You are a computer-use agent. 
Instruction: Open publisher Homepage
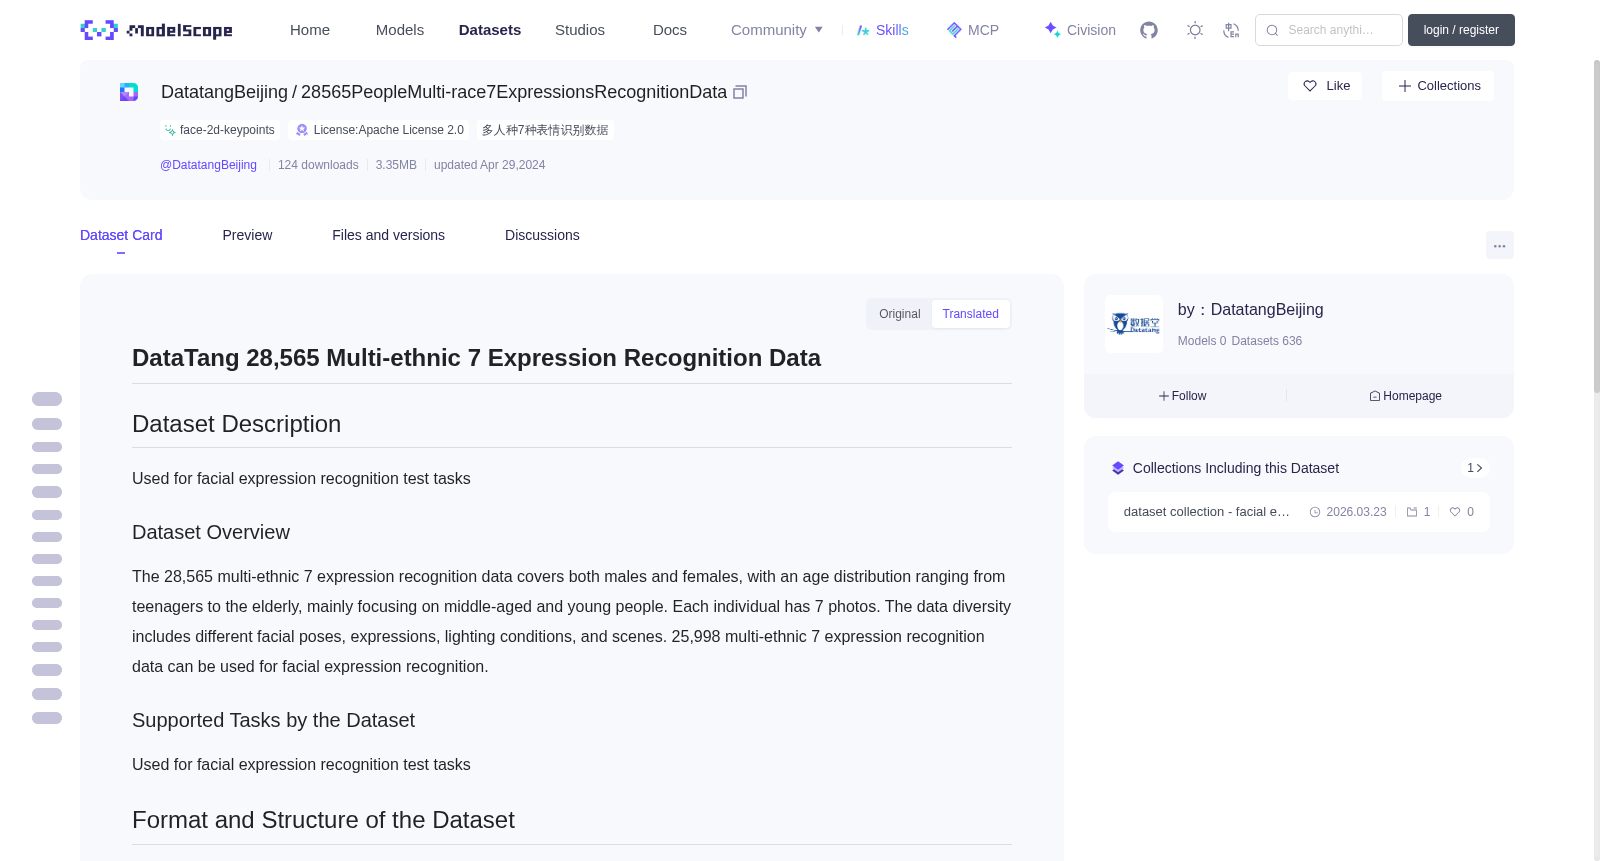click(1405, 396)
